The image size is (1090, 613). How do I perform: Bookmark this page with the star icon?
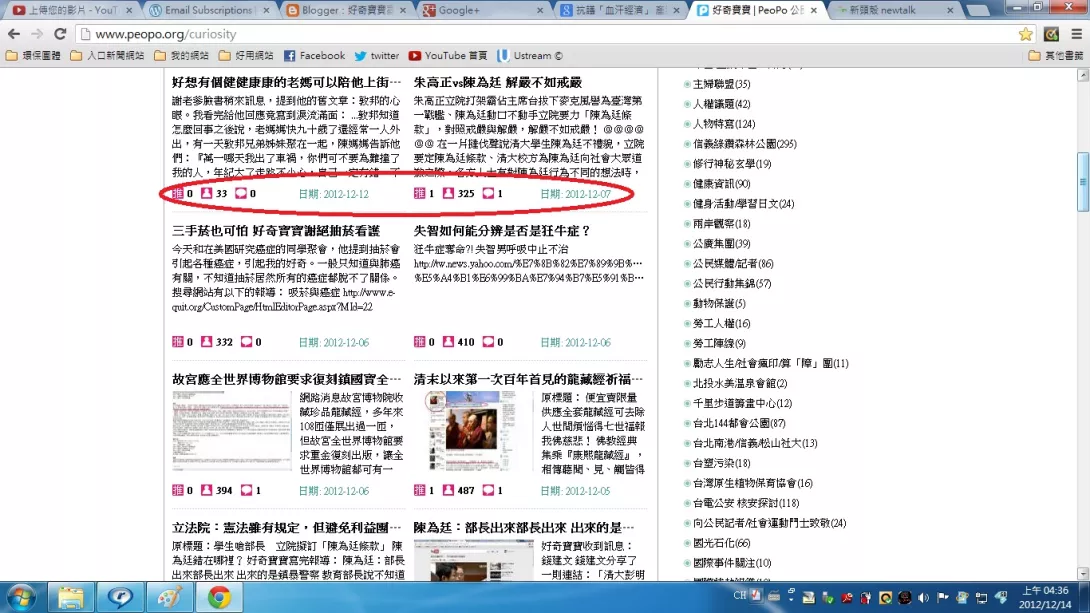point(1025,34)
